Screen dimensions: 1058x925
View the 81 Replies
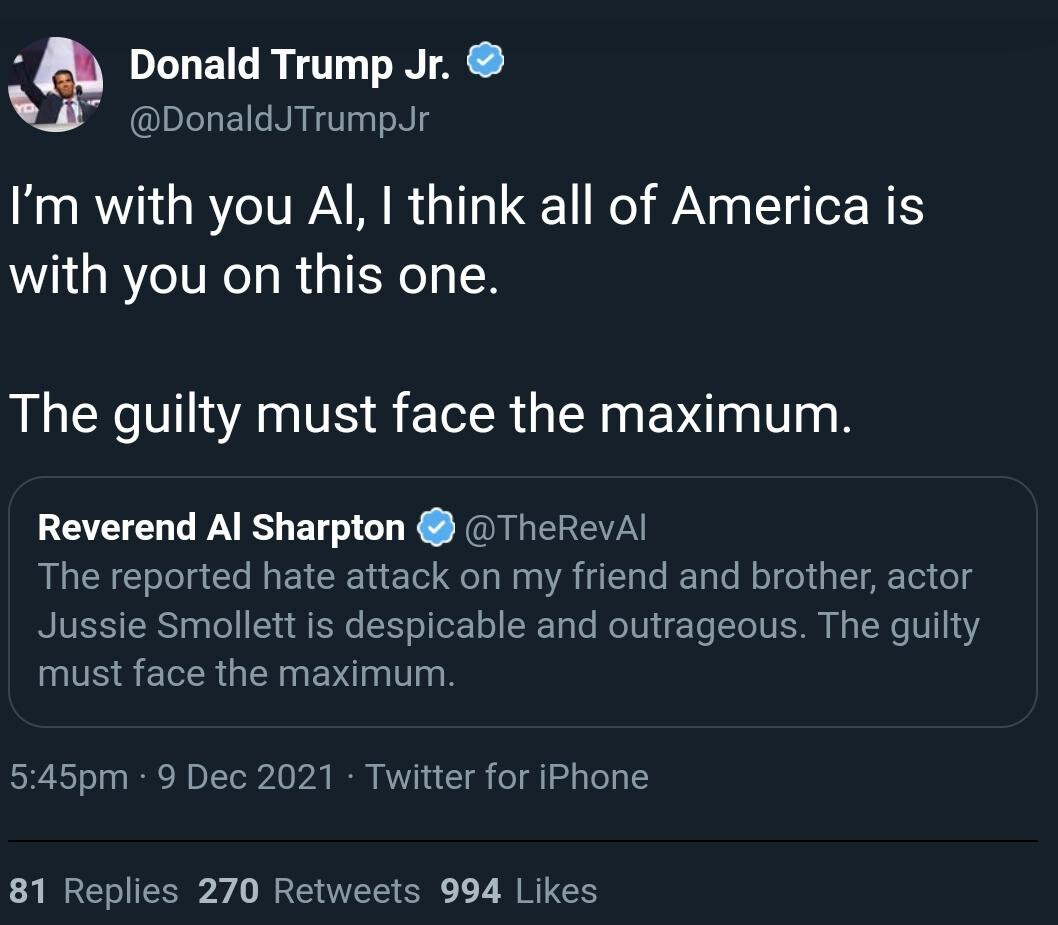tap(93, 891)
